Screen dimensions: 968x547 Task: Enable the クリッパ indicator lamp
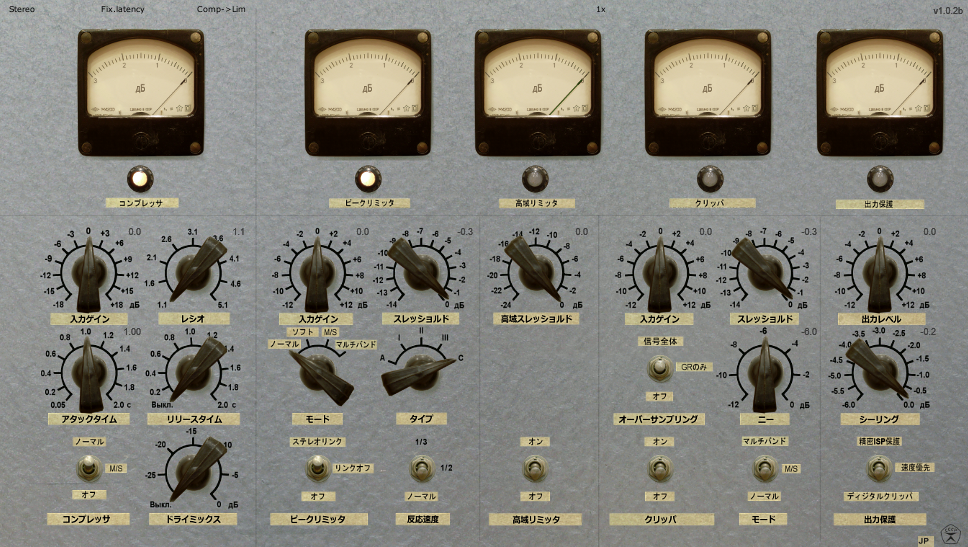709,179
